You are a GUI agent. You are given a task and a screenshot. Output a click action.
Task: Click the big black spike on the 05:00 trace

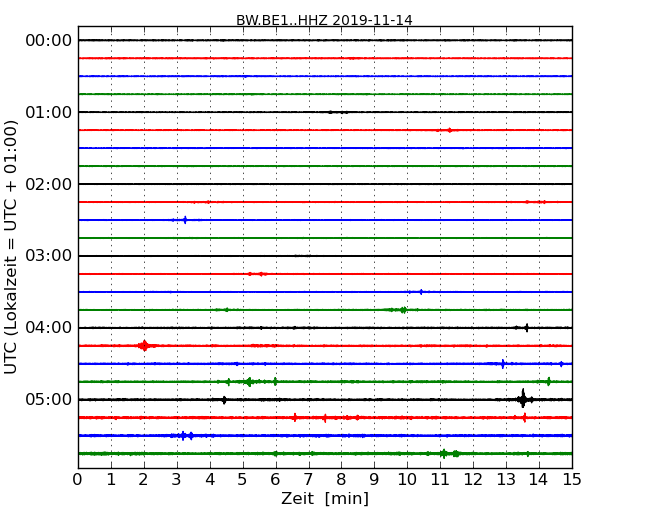pos(523,399)
